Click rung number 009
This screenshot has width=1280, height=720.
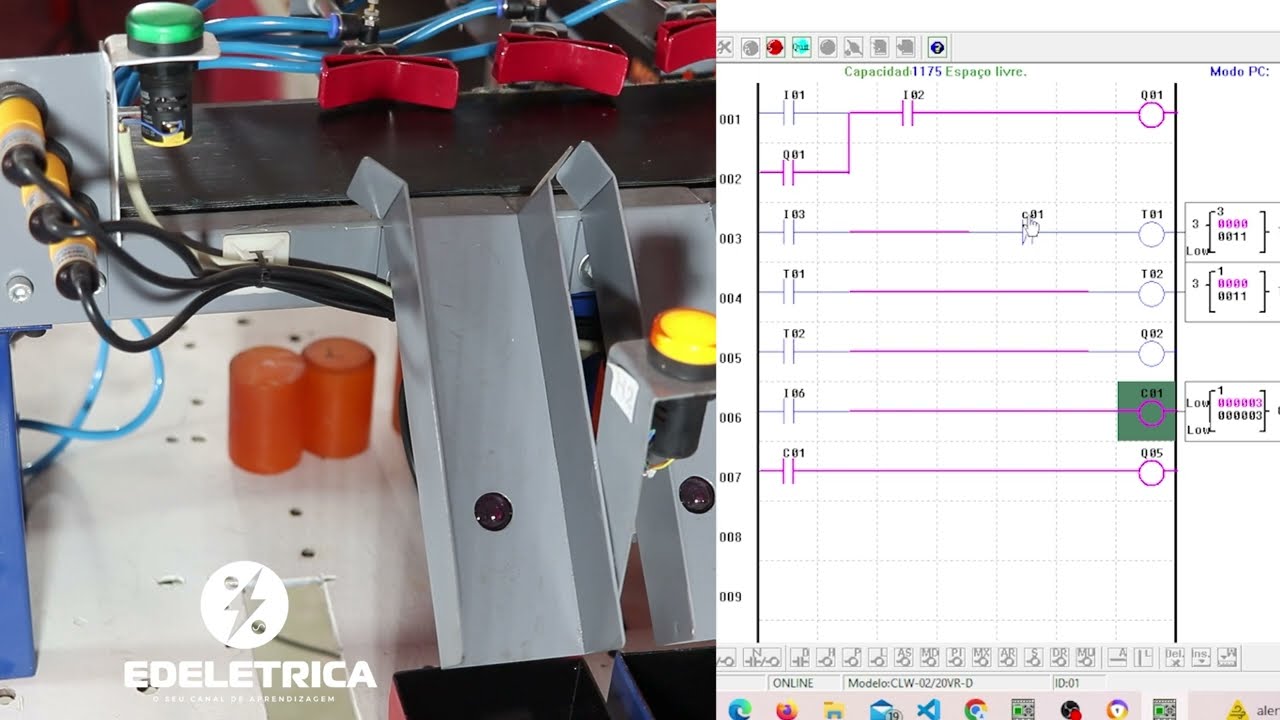pyautogui.click(x=730, y=597)
